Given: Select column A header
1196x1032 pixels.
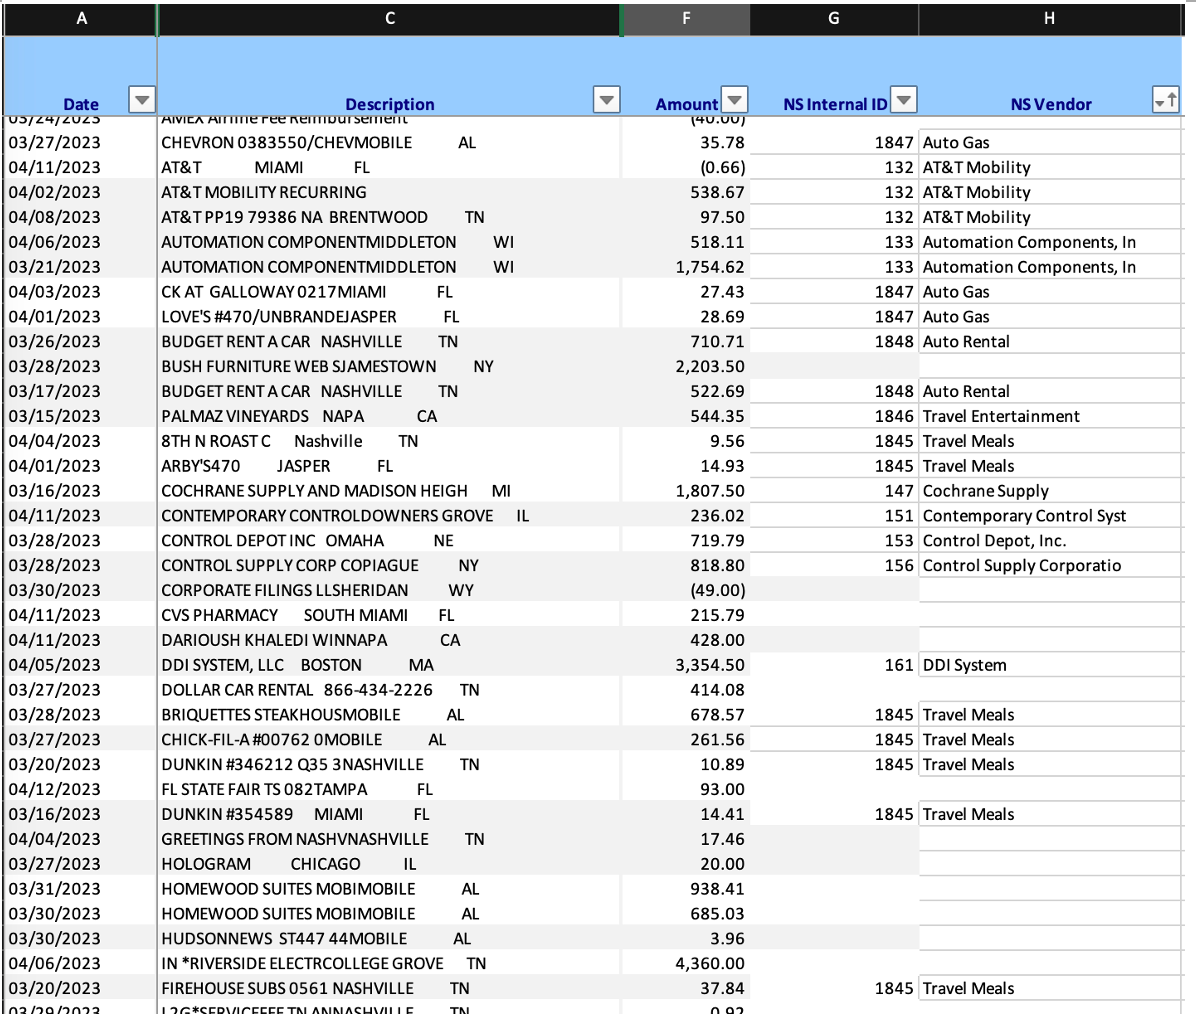Looking at the screenshot, I should click(81, 18).
